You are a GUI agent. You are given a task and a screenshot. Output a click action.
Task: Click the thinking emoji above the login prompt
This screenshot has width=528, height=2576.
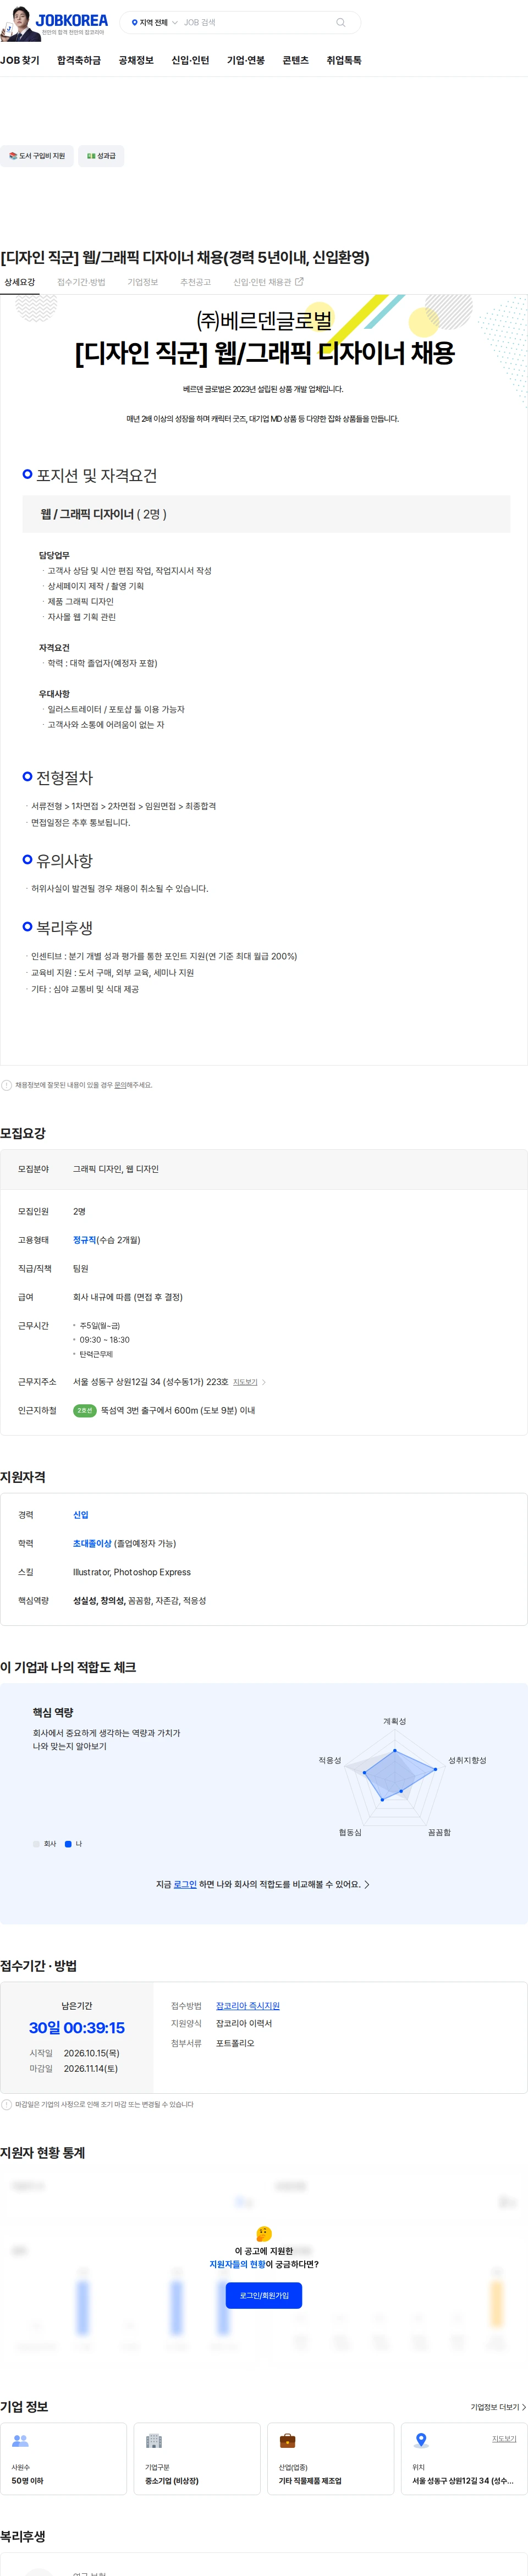click(x=264, y=2234)
